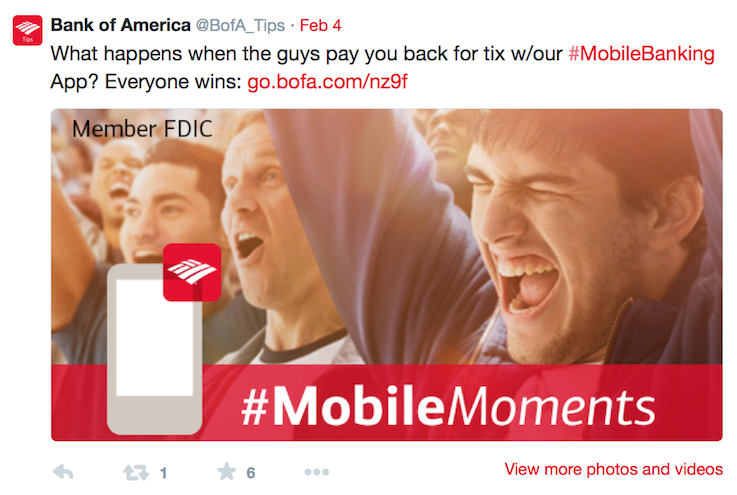Click the favorites count number 6
The width and height of the screenshot is (737, 495).
click(x=251, y=473)
